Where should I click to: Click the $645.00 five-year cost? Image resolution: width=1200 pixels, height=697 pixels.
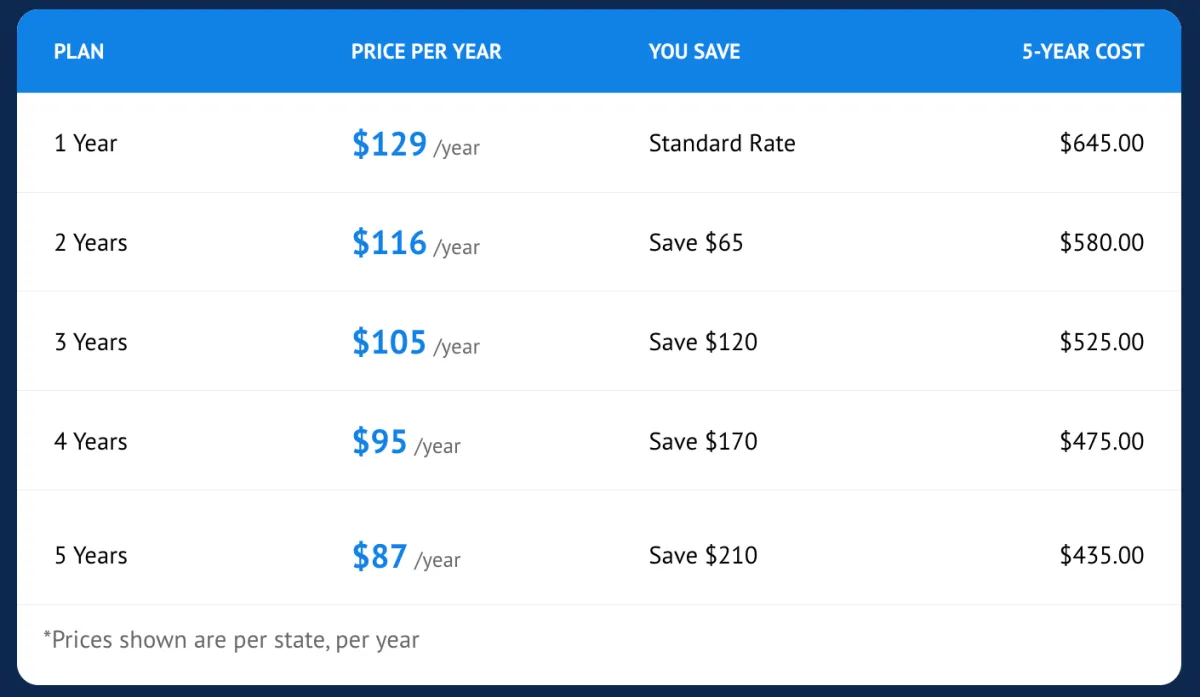[1101, 144]
